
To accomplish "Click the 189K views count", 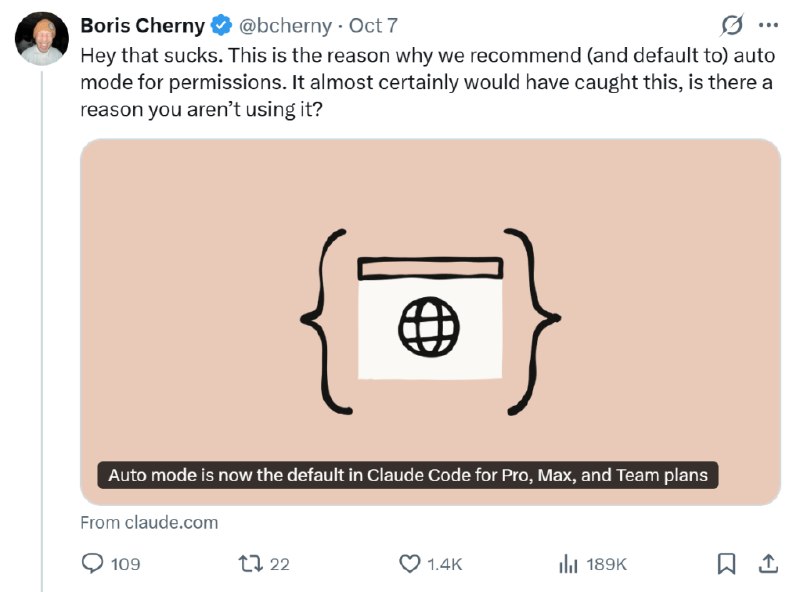I will [x=606, y=564].
